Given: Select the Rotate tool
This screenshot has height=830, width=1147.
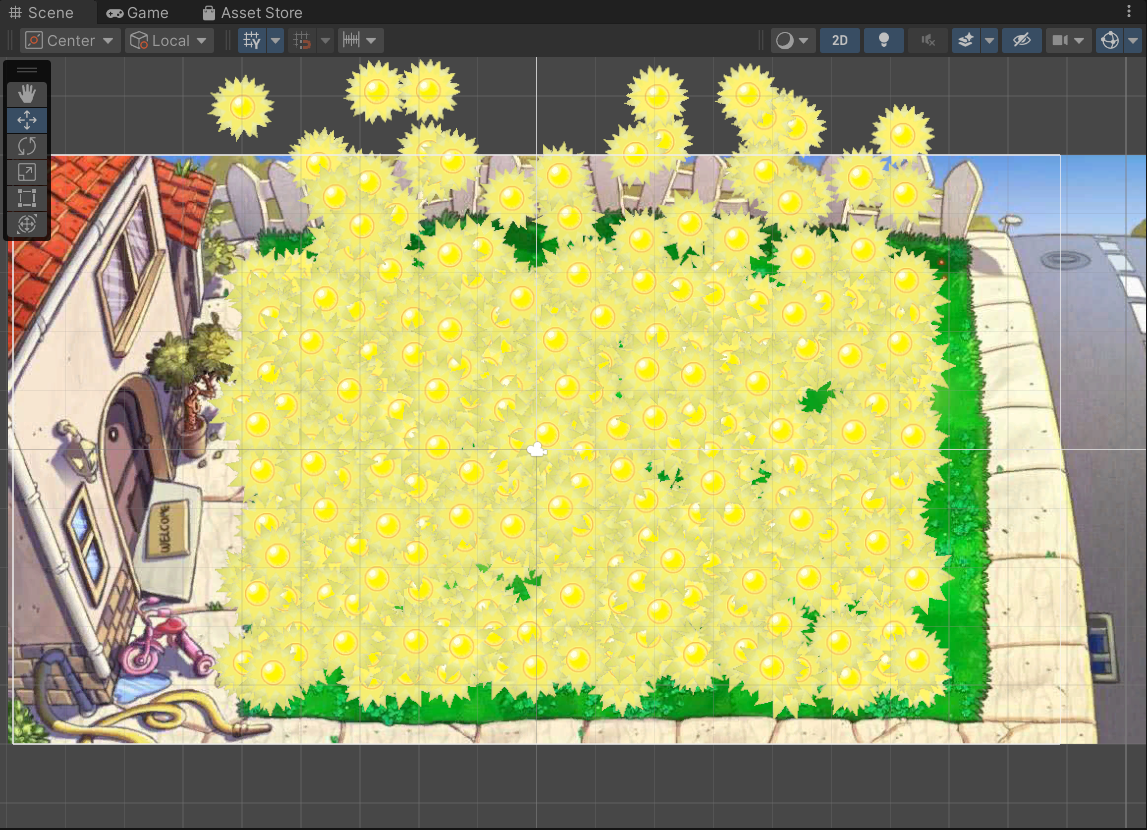Looking at the screenshot, I should pos(27,146).
